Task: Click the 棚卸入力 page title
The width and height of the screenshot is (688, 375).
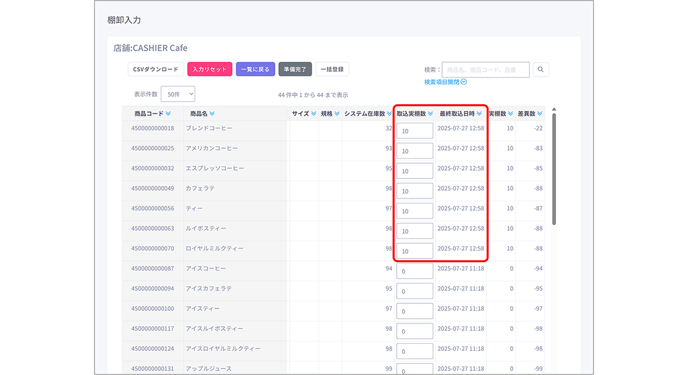Action: point(124,20)
